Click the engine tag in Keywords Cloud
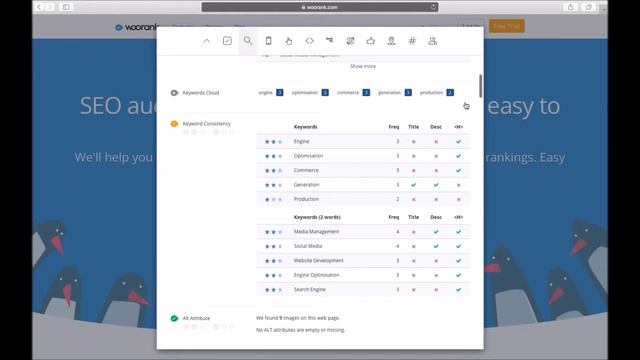The height and width of the screenshot is (360, 640). pos(271,93)
